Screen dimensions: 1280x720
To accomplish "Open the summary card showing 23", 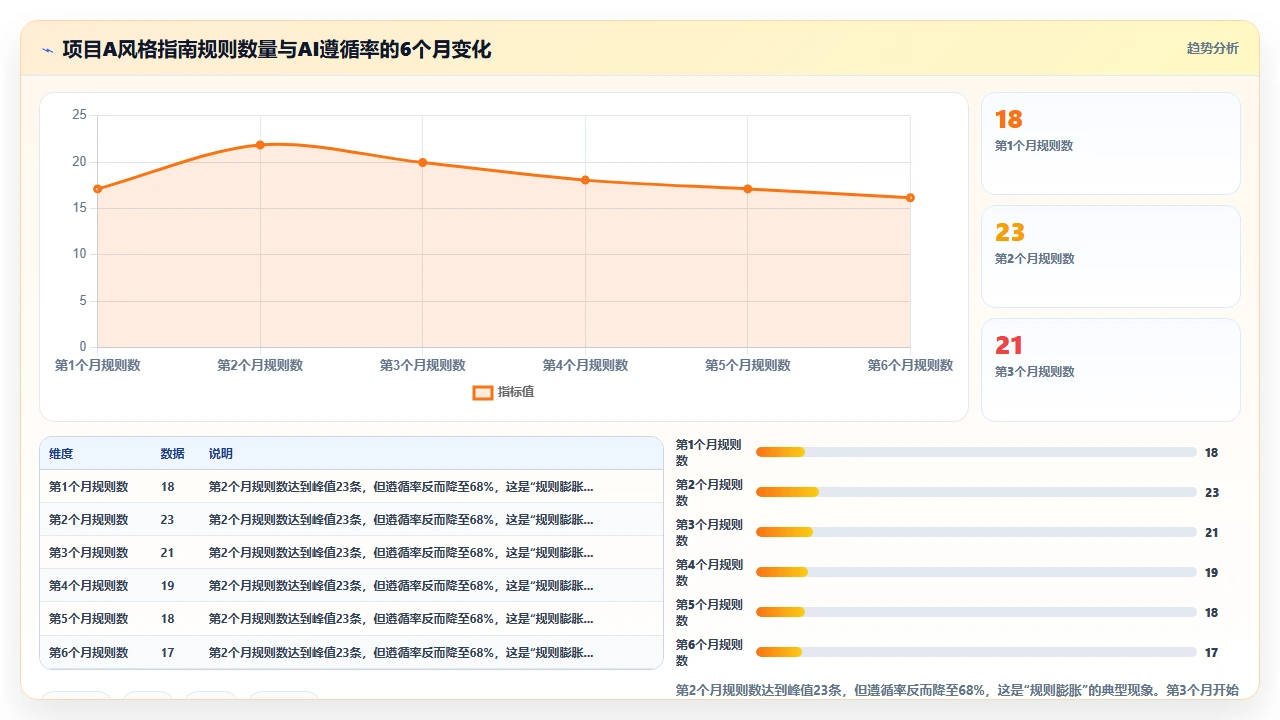I will pyautogui.click(x=1110, y=256).
